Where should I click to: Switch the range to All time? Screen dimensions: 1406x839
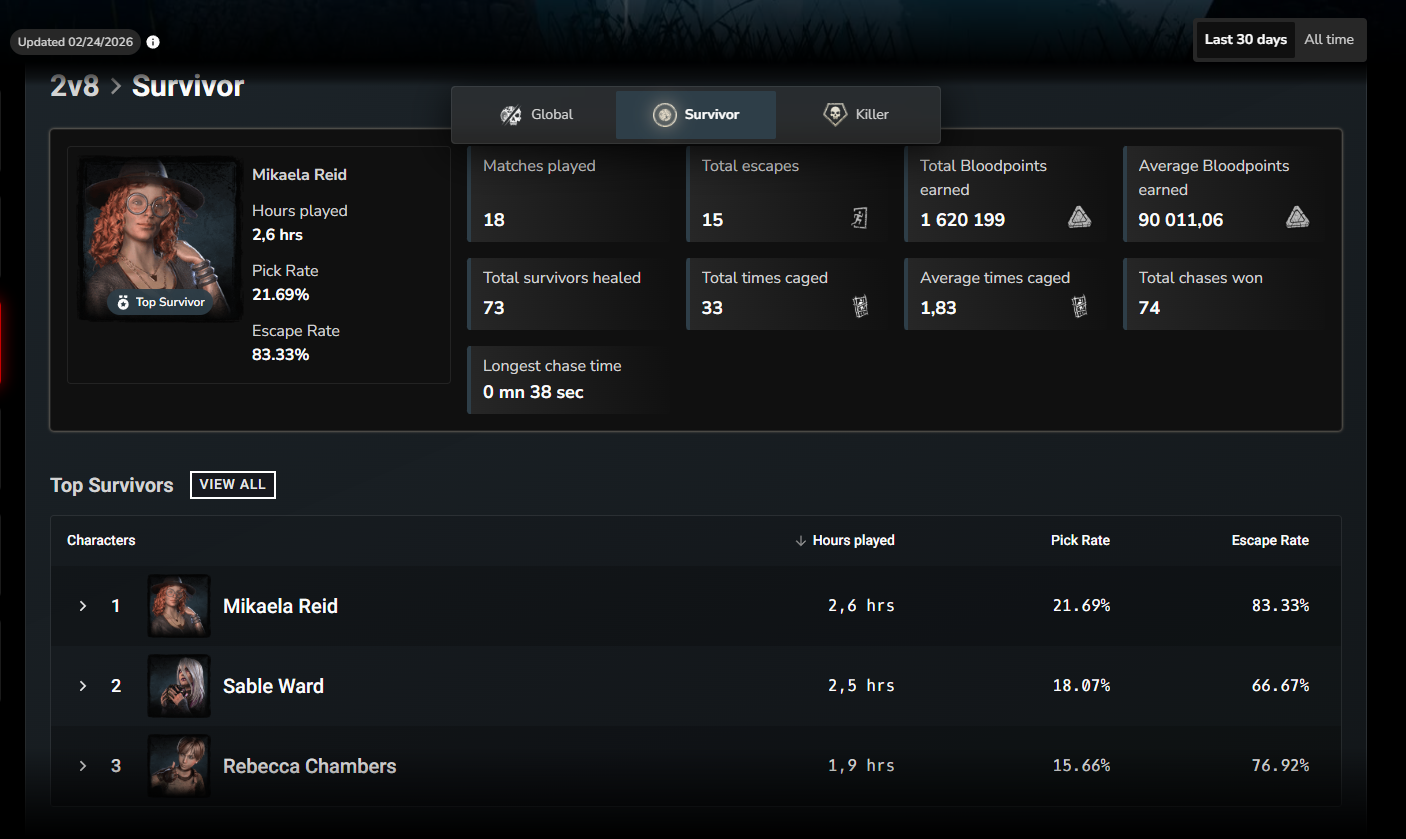1329,40
